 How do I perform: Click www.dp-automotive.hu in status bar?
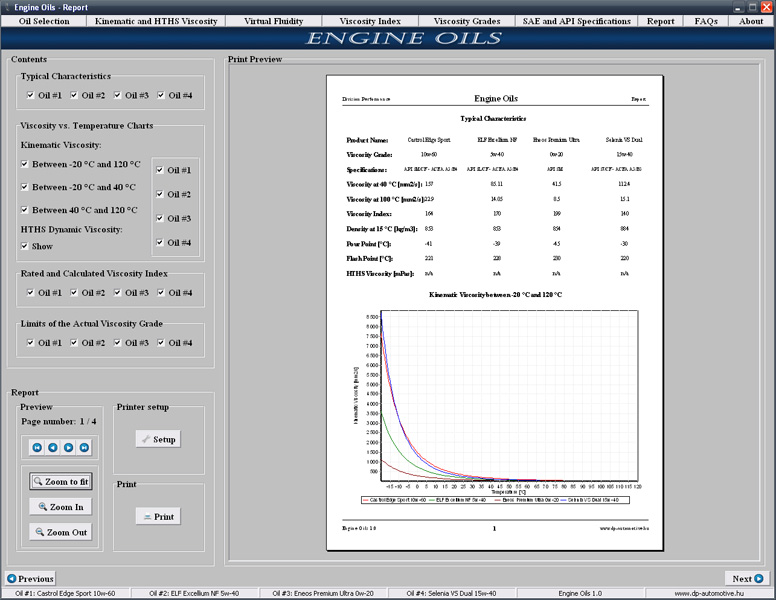[x=709, y=593]
